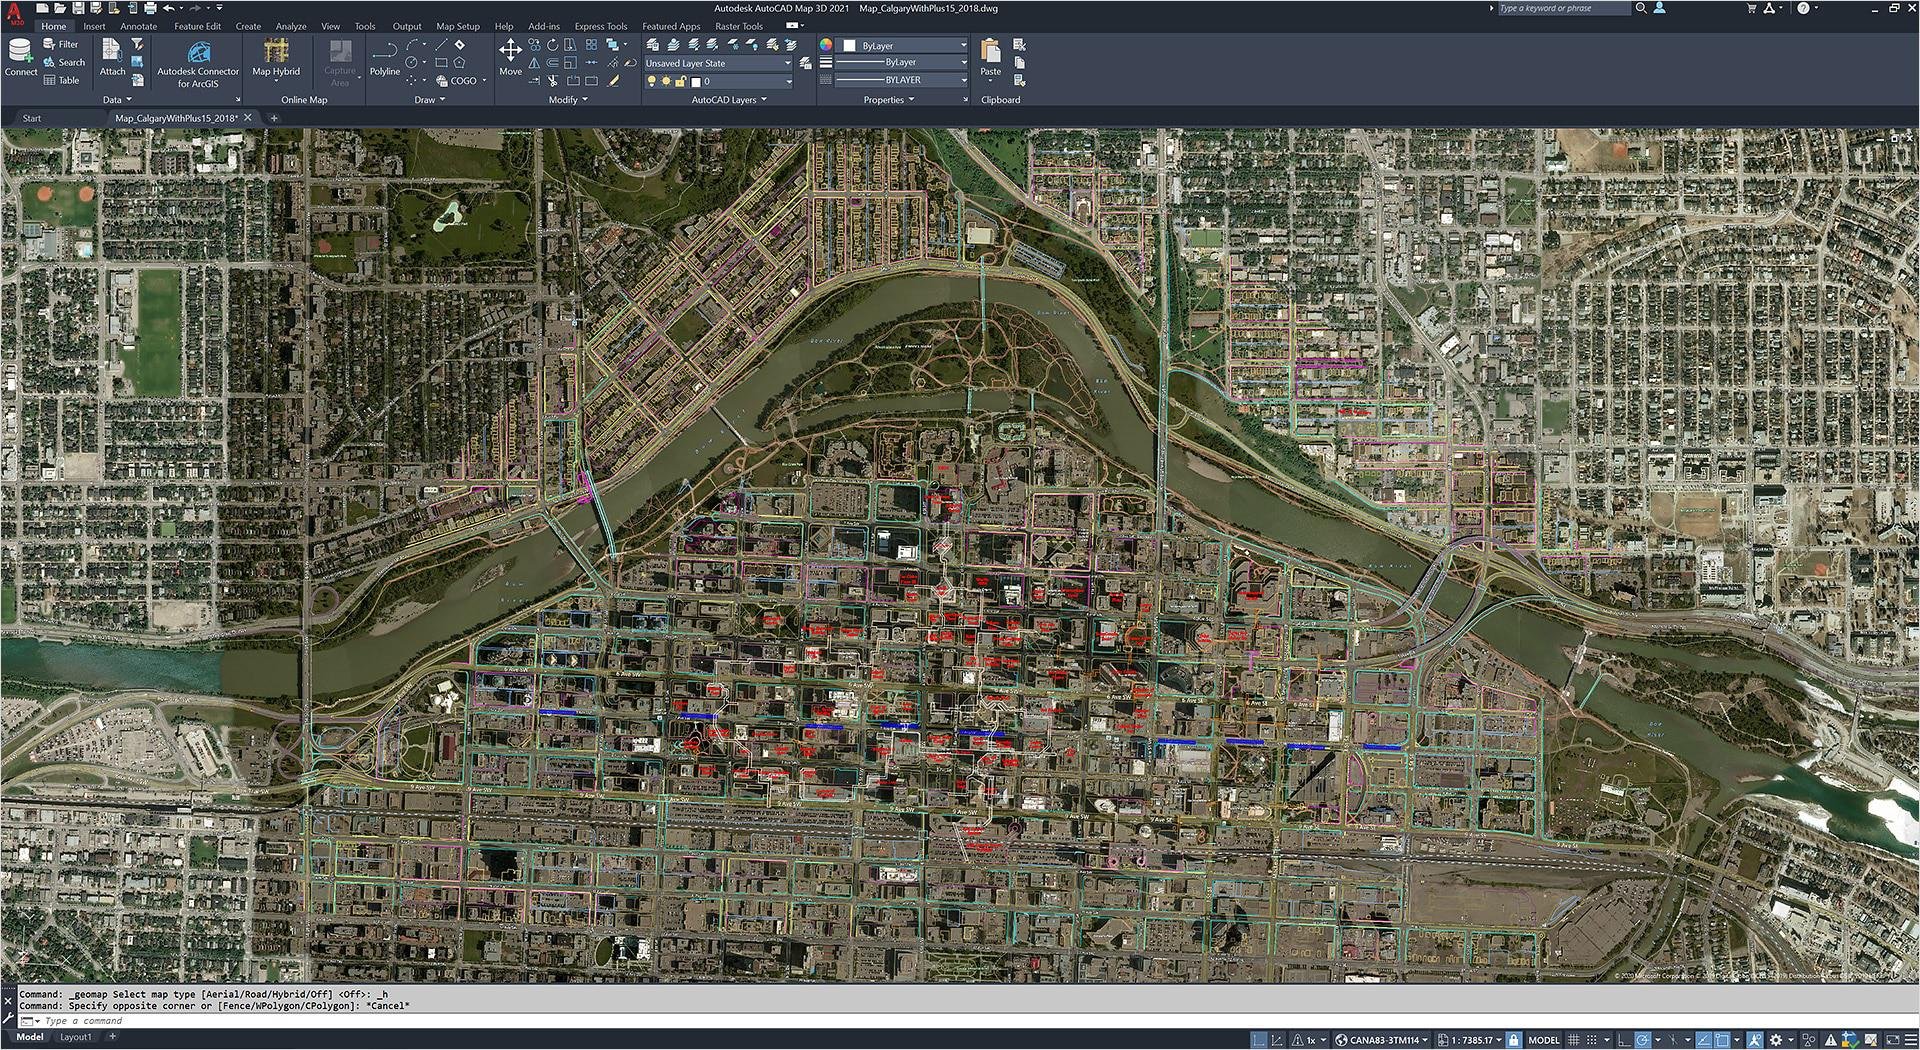Screen dimensions: 1920x1050
Task: Switch to the Layout1 tab
Action: tap(75, 1037)
